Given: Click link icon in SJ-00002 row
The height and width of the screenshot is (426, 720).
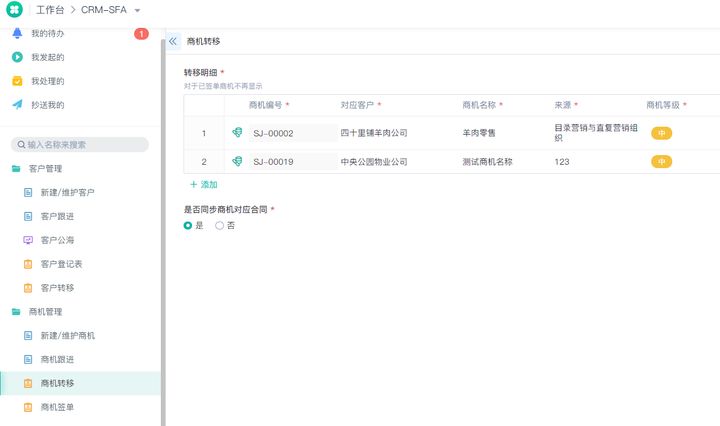Looking at the screenshot, I should coord(237,133).
